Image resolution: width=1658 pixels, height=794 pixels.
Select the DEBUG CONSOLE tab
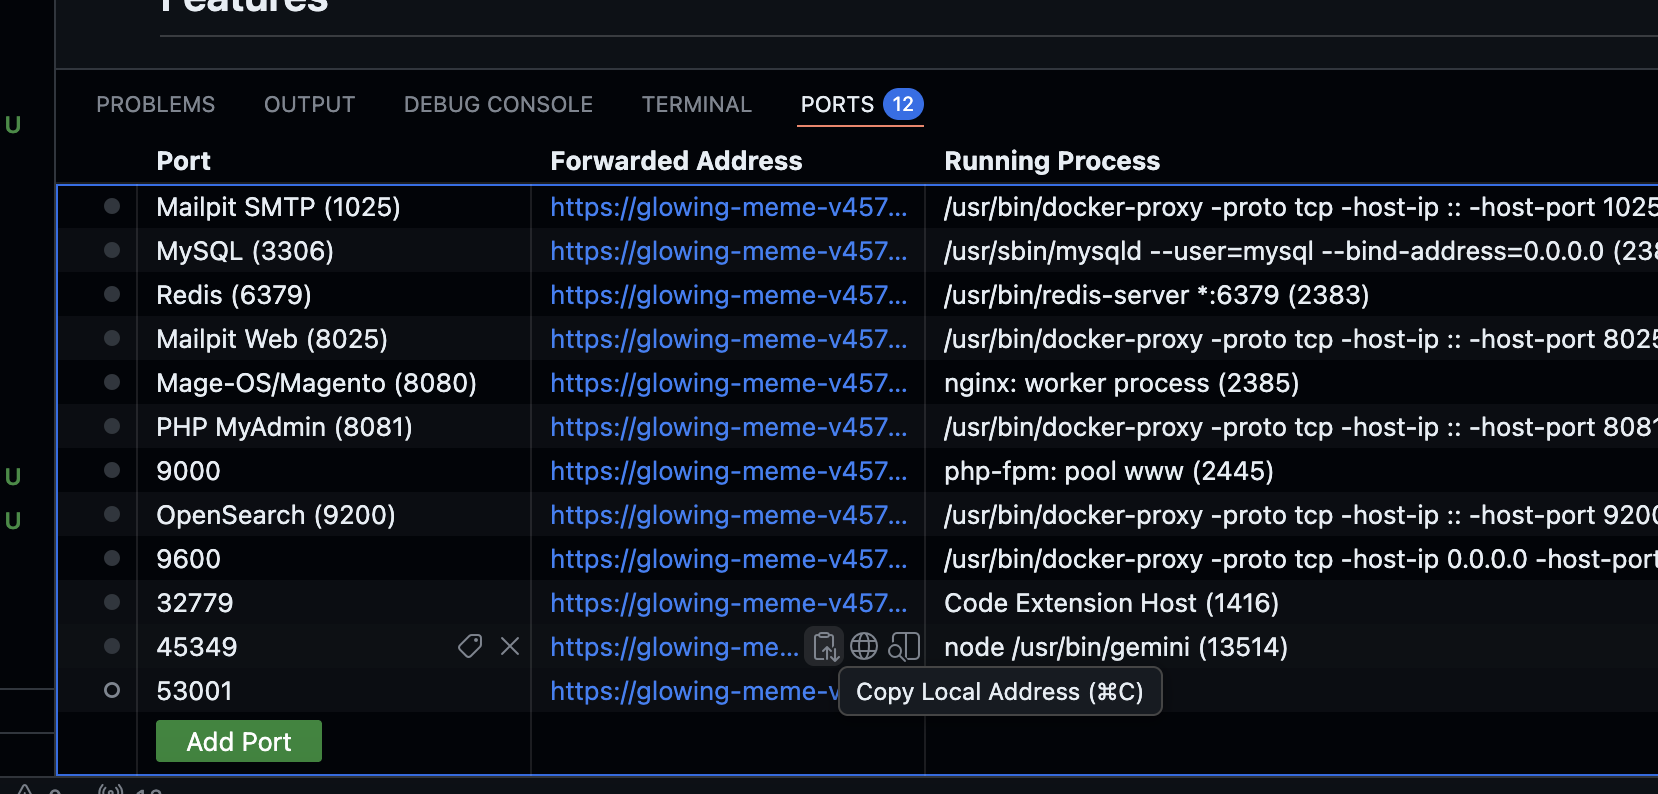point(498,105)
